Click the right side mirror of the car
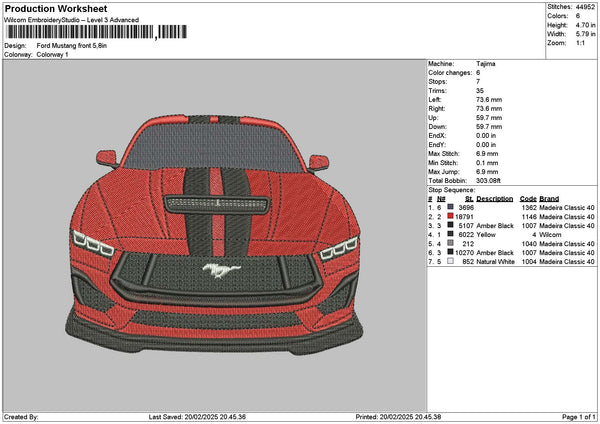 coord(319,161)
